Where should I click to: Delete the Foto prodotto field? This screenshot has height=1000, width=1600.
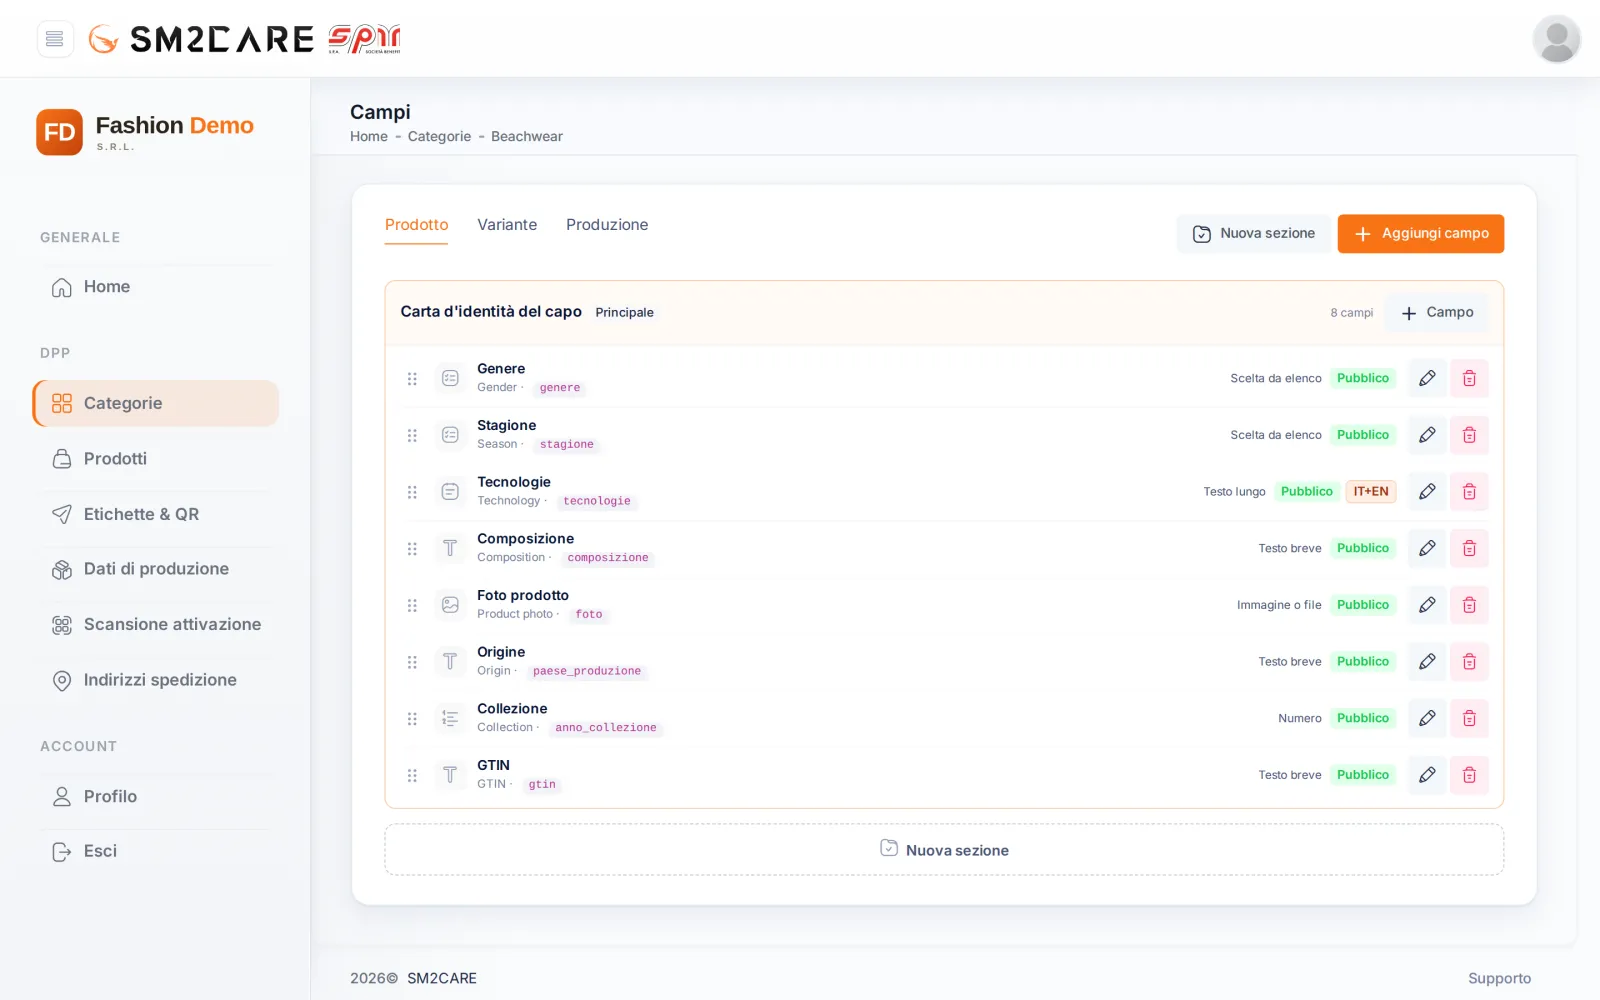coord(1469,605)
